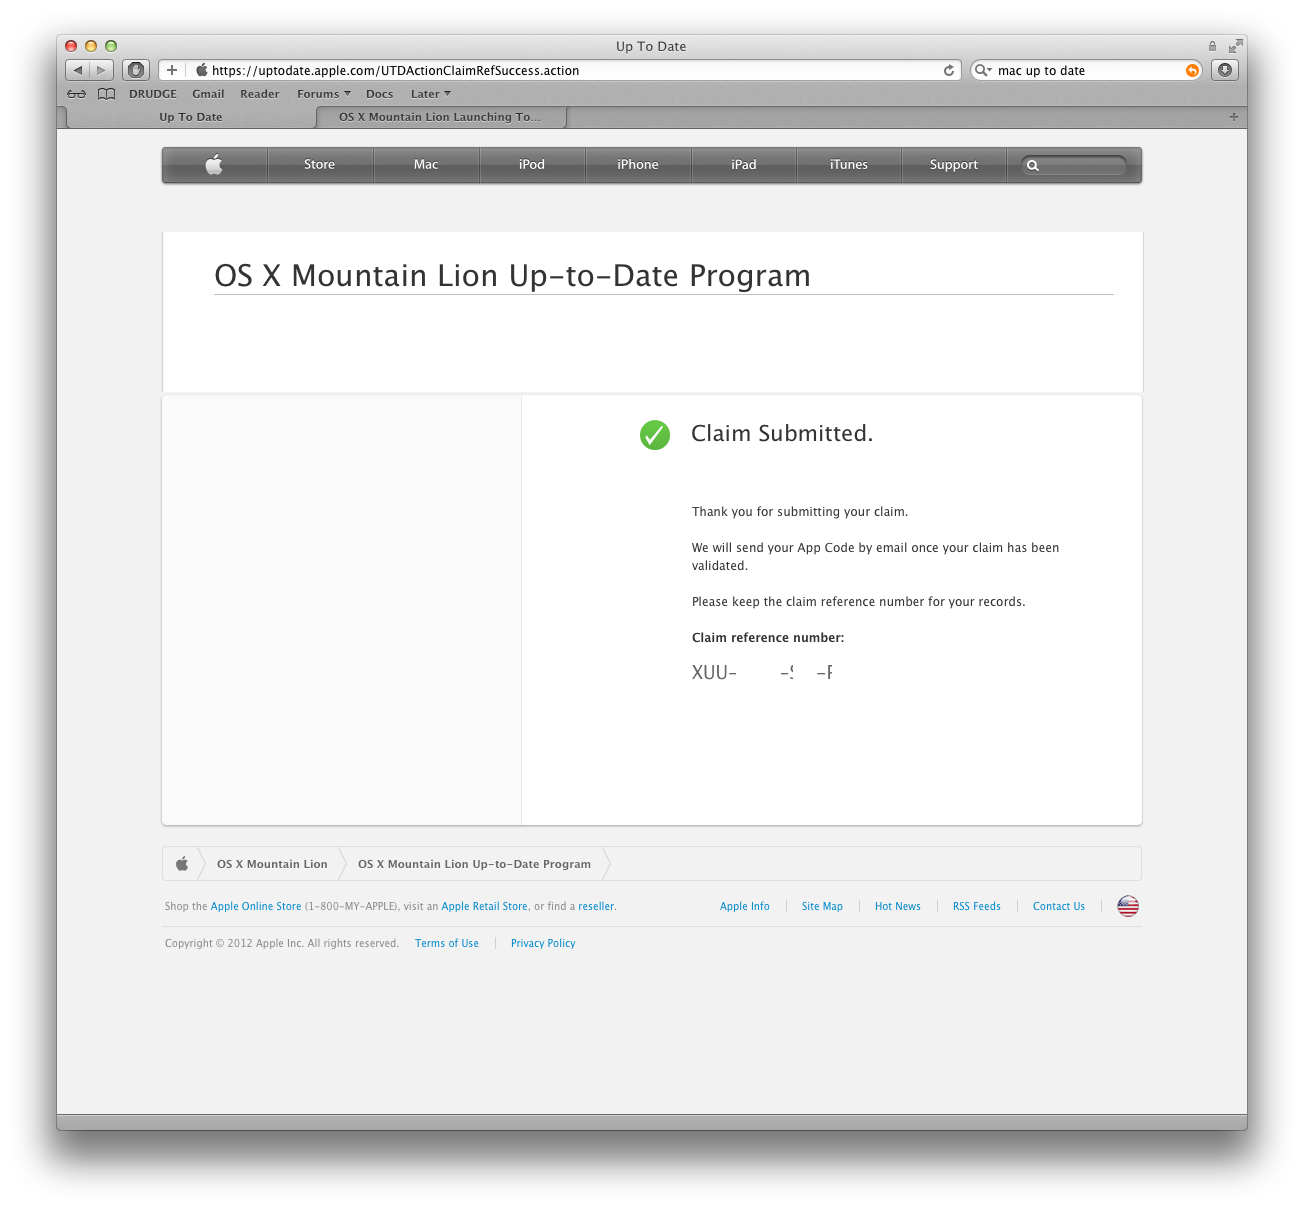Screen dimensions: 1304x1209
Task: Click the Safari forward arrow button
Action: pyautogui.click(x=101, y=70)
